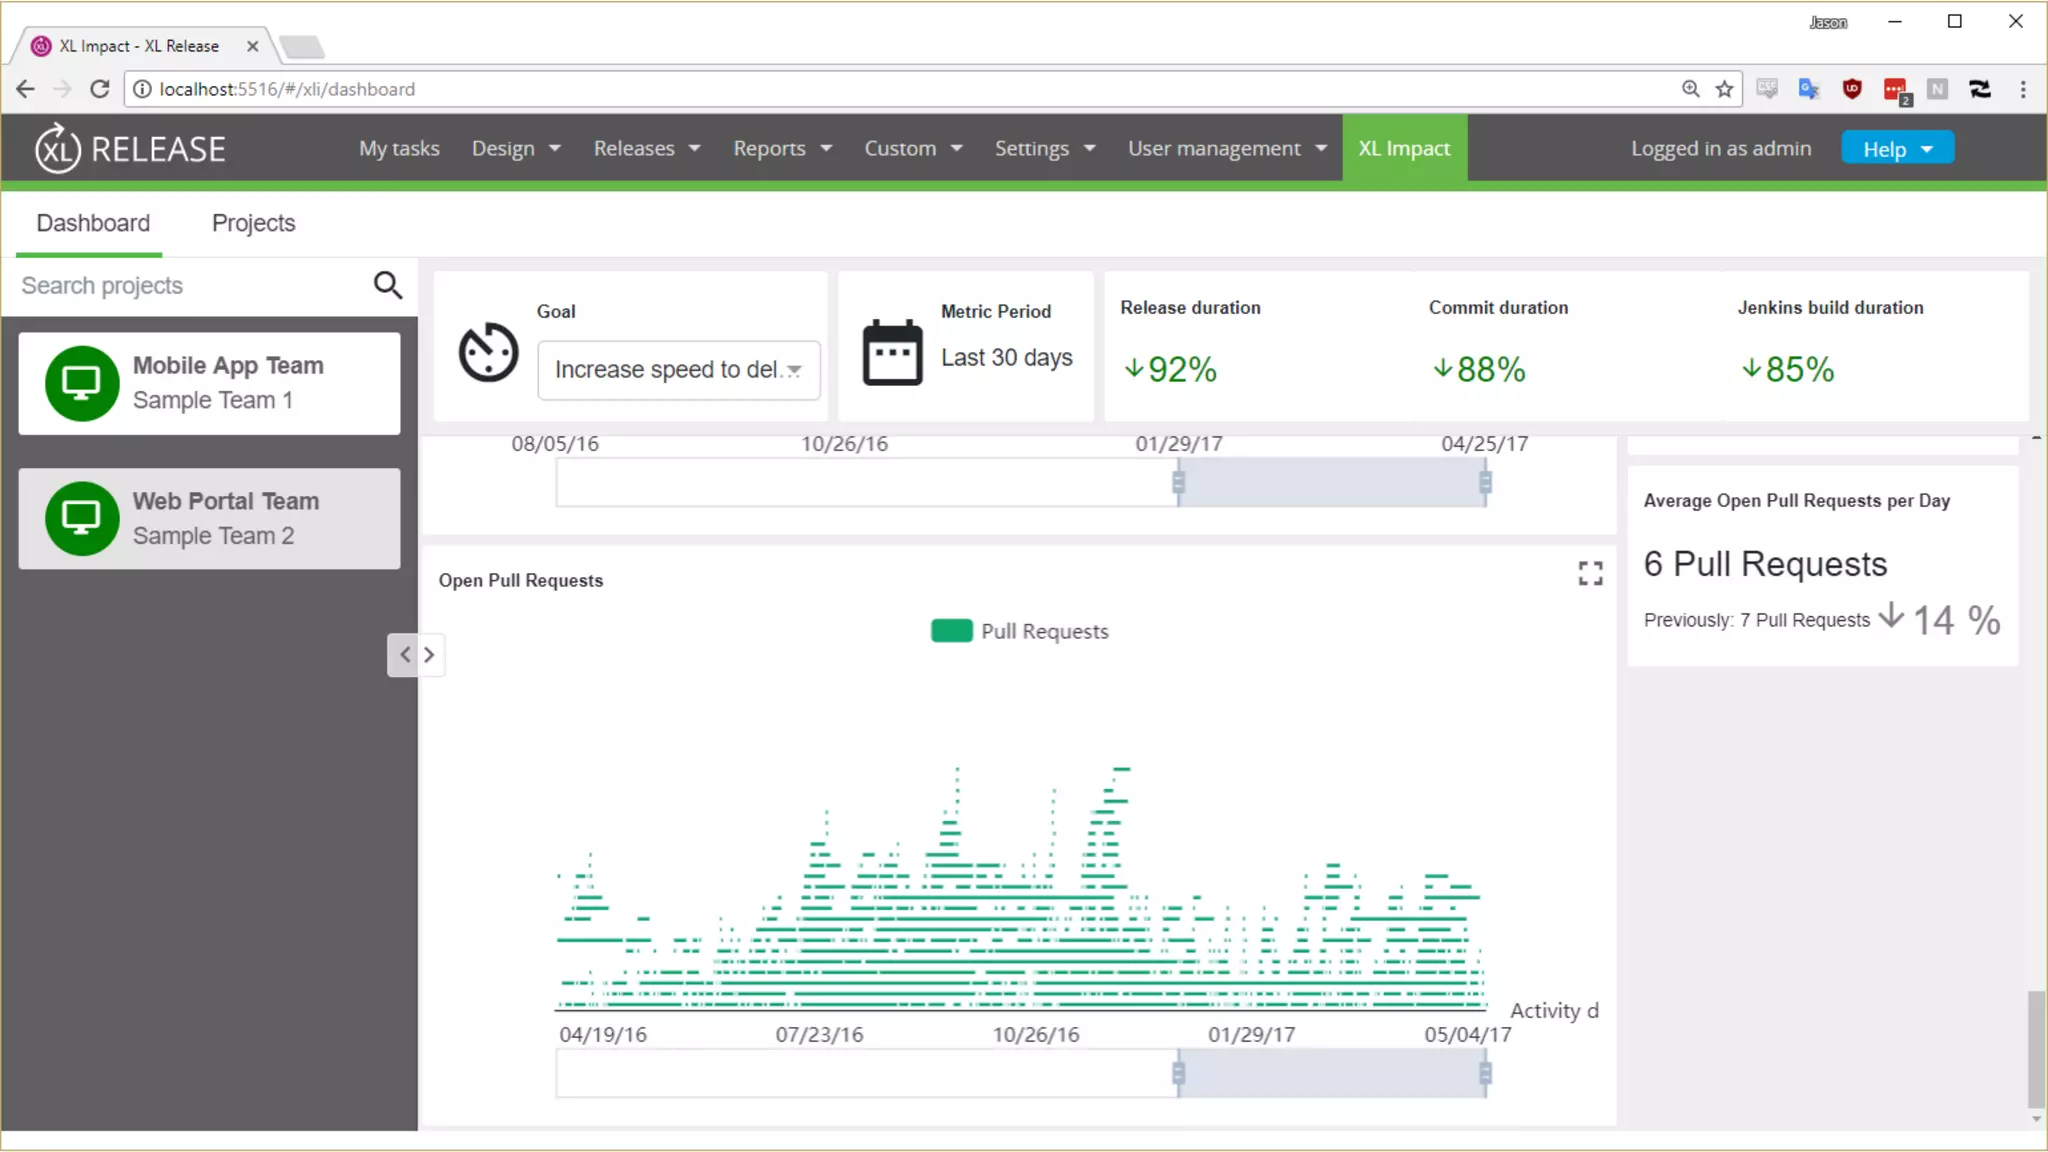The width and height of the screenshot is (2048, 1152).
Task: Open the Chrome three-dot menu
Action: 2023,89
